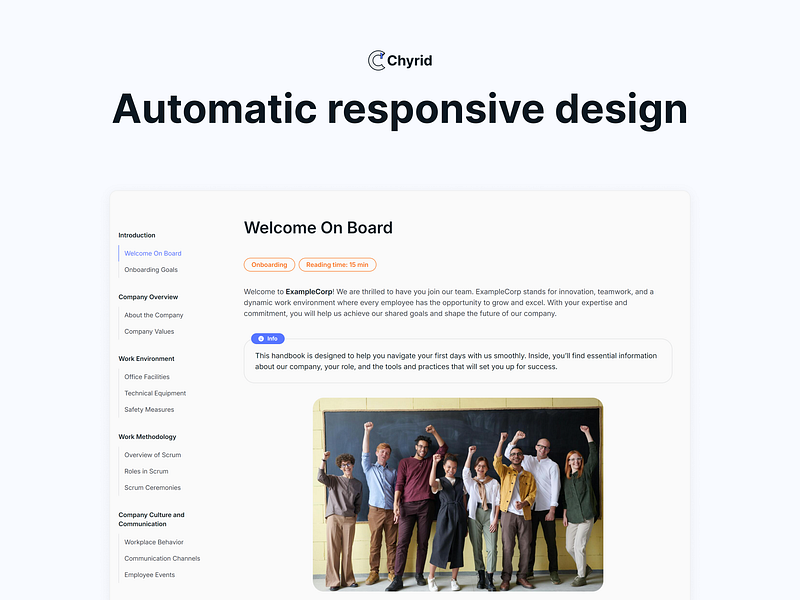Click the Onboarding tag pill
Screen dimensions: 800x600
point(269,265)
